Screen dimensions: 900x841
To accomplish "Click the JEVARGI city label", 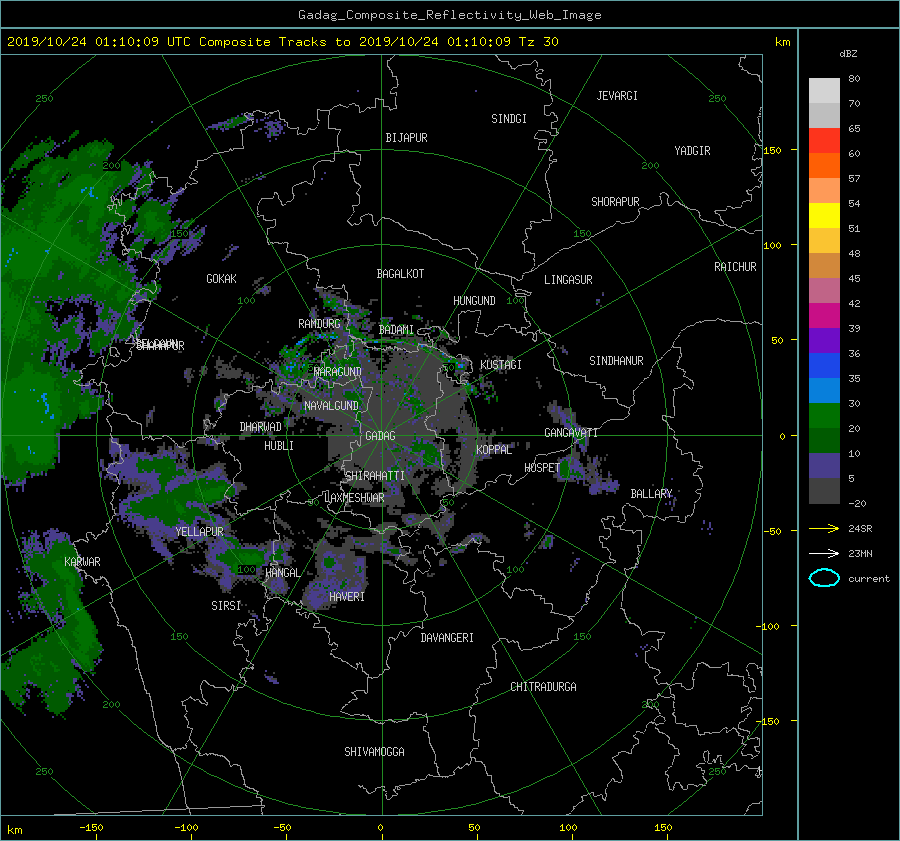I will [617, 96].
